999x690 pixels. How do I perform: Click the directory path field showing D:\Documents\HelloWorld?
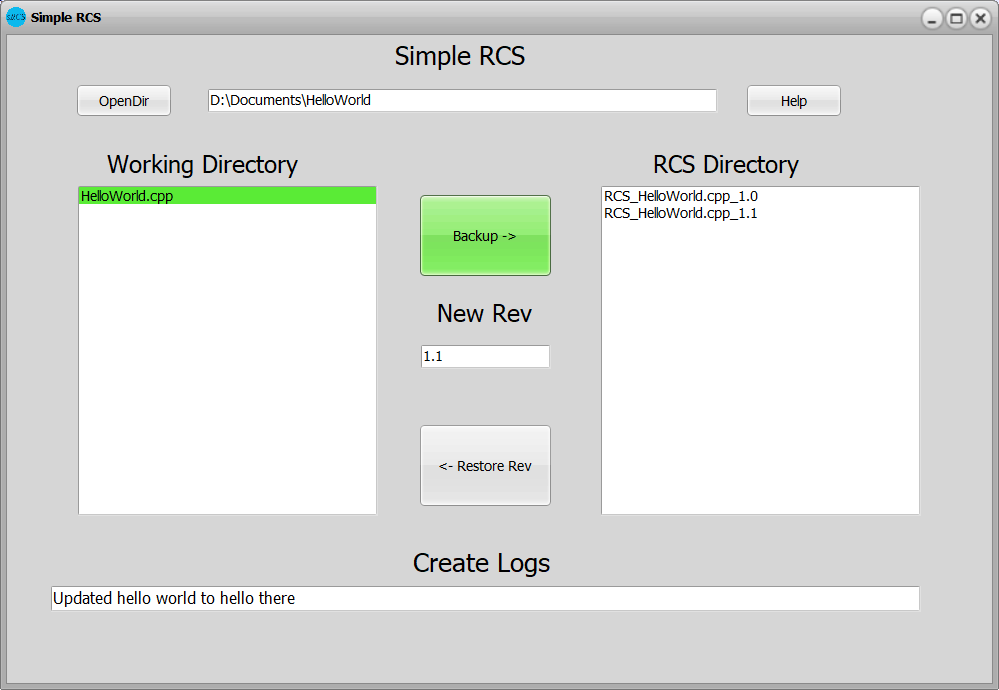coord(462,100)
